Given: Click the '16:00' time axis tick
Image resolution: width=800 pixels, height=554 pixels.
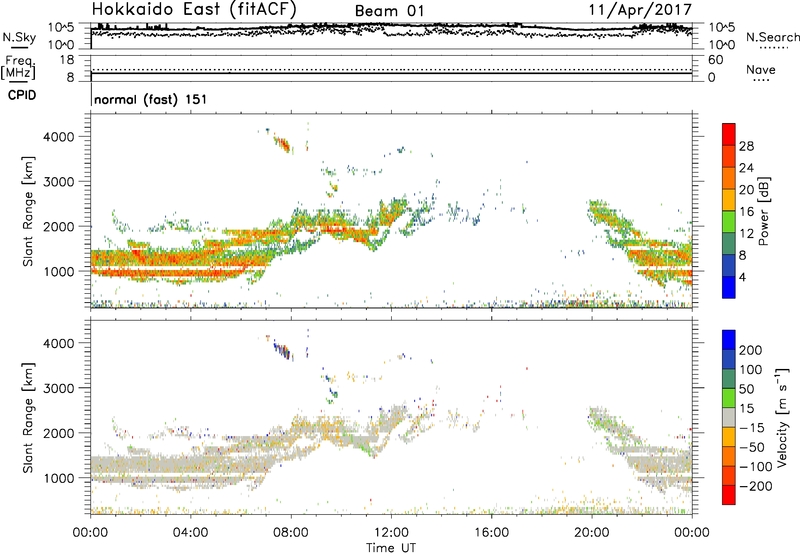Looking at the screenshot, I should [x=491, y=533].
